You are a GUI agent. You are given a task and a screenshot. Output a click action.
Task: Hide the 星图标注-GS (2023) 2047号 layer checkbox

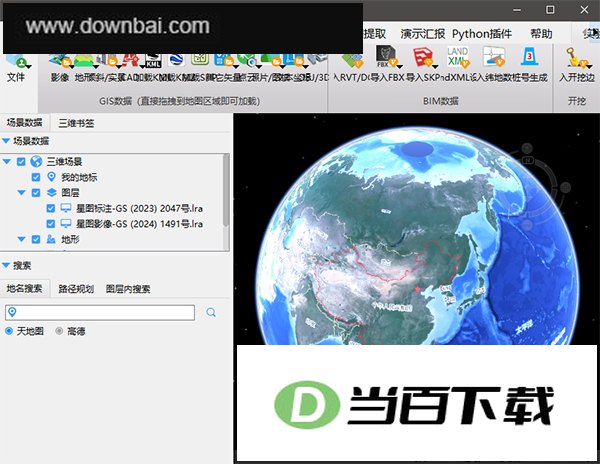click(51, 208)
